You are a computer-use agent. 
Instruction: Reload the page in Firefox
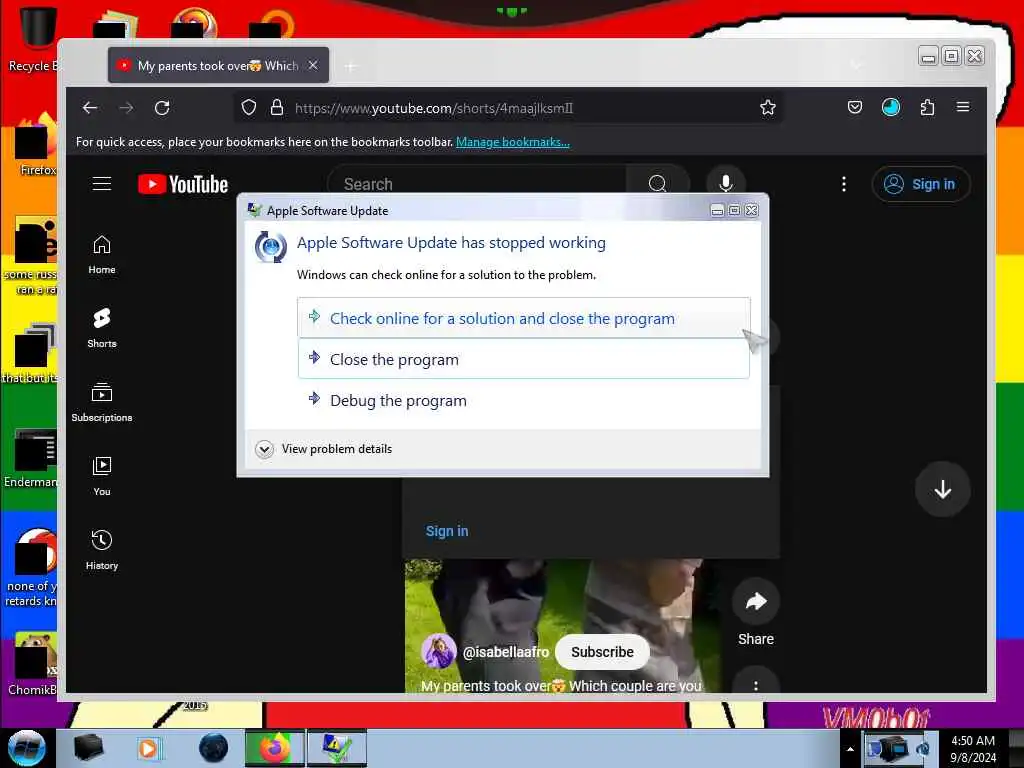(162, 108)
